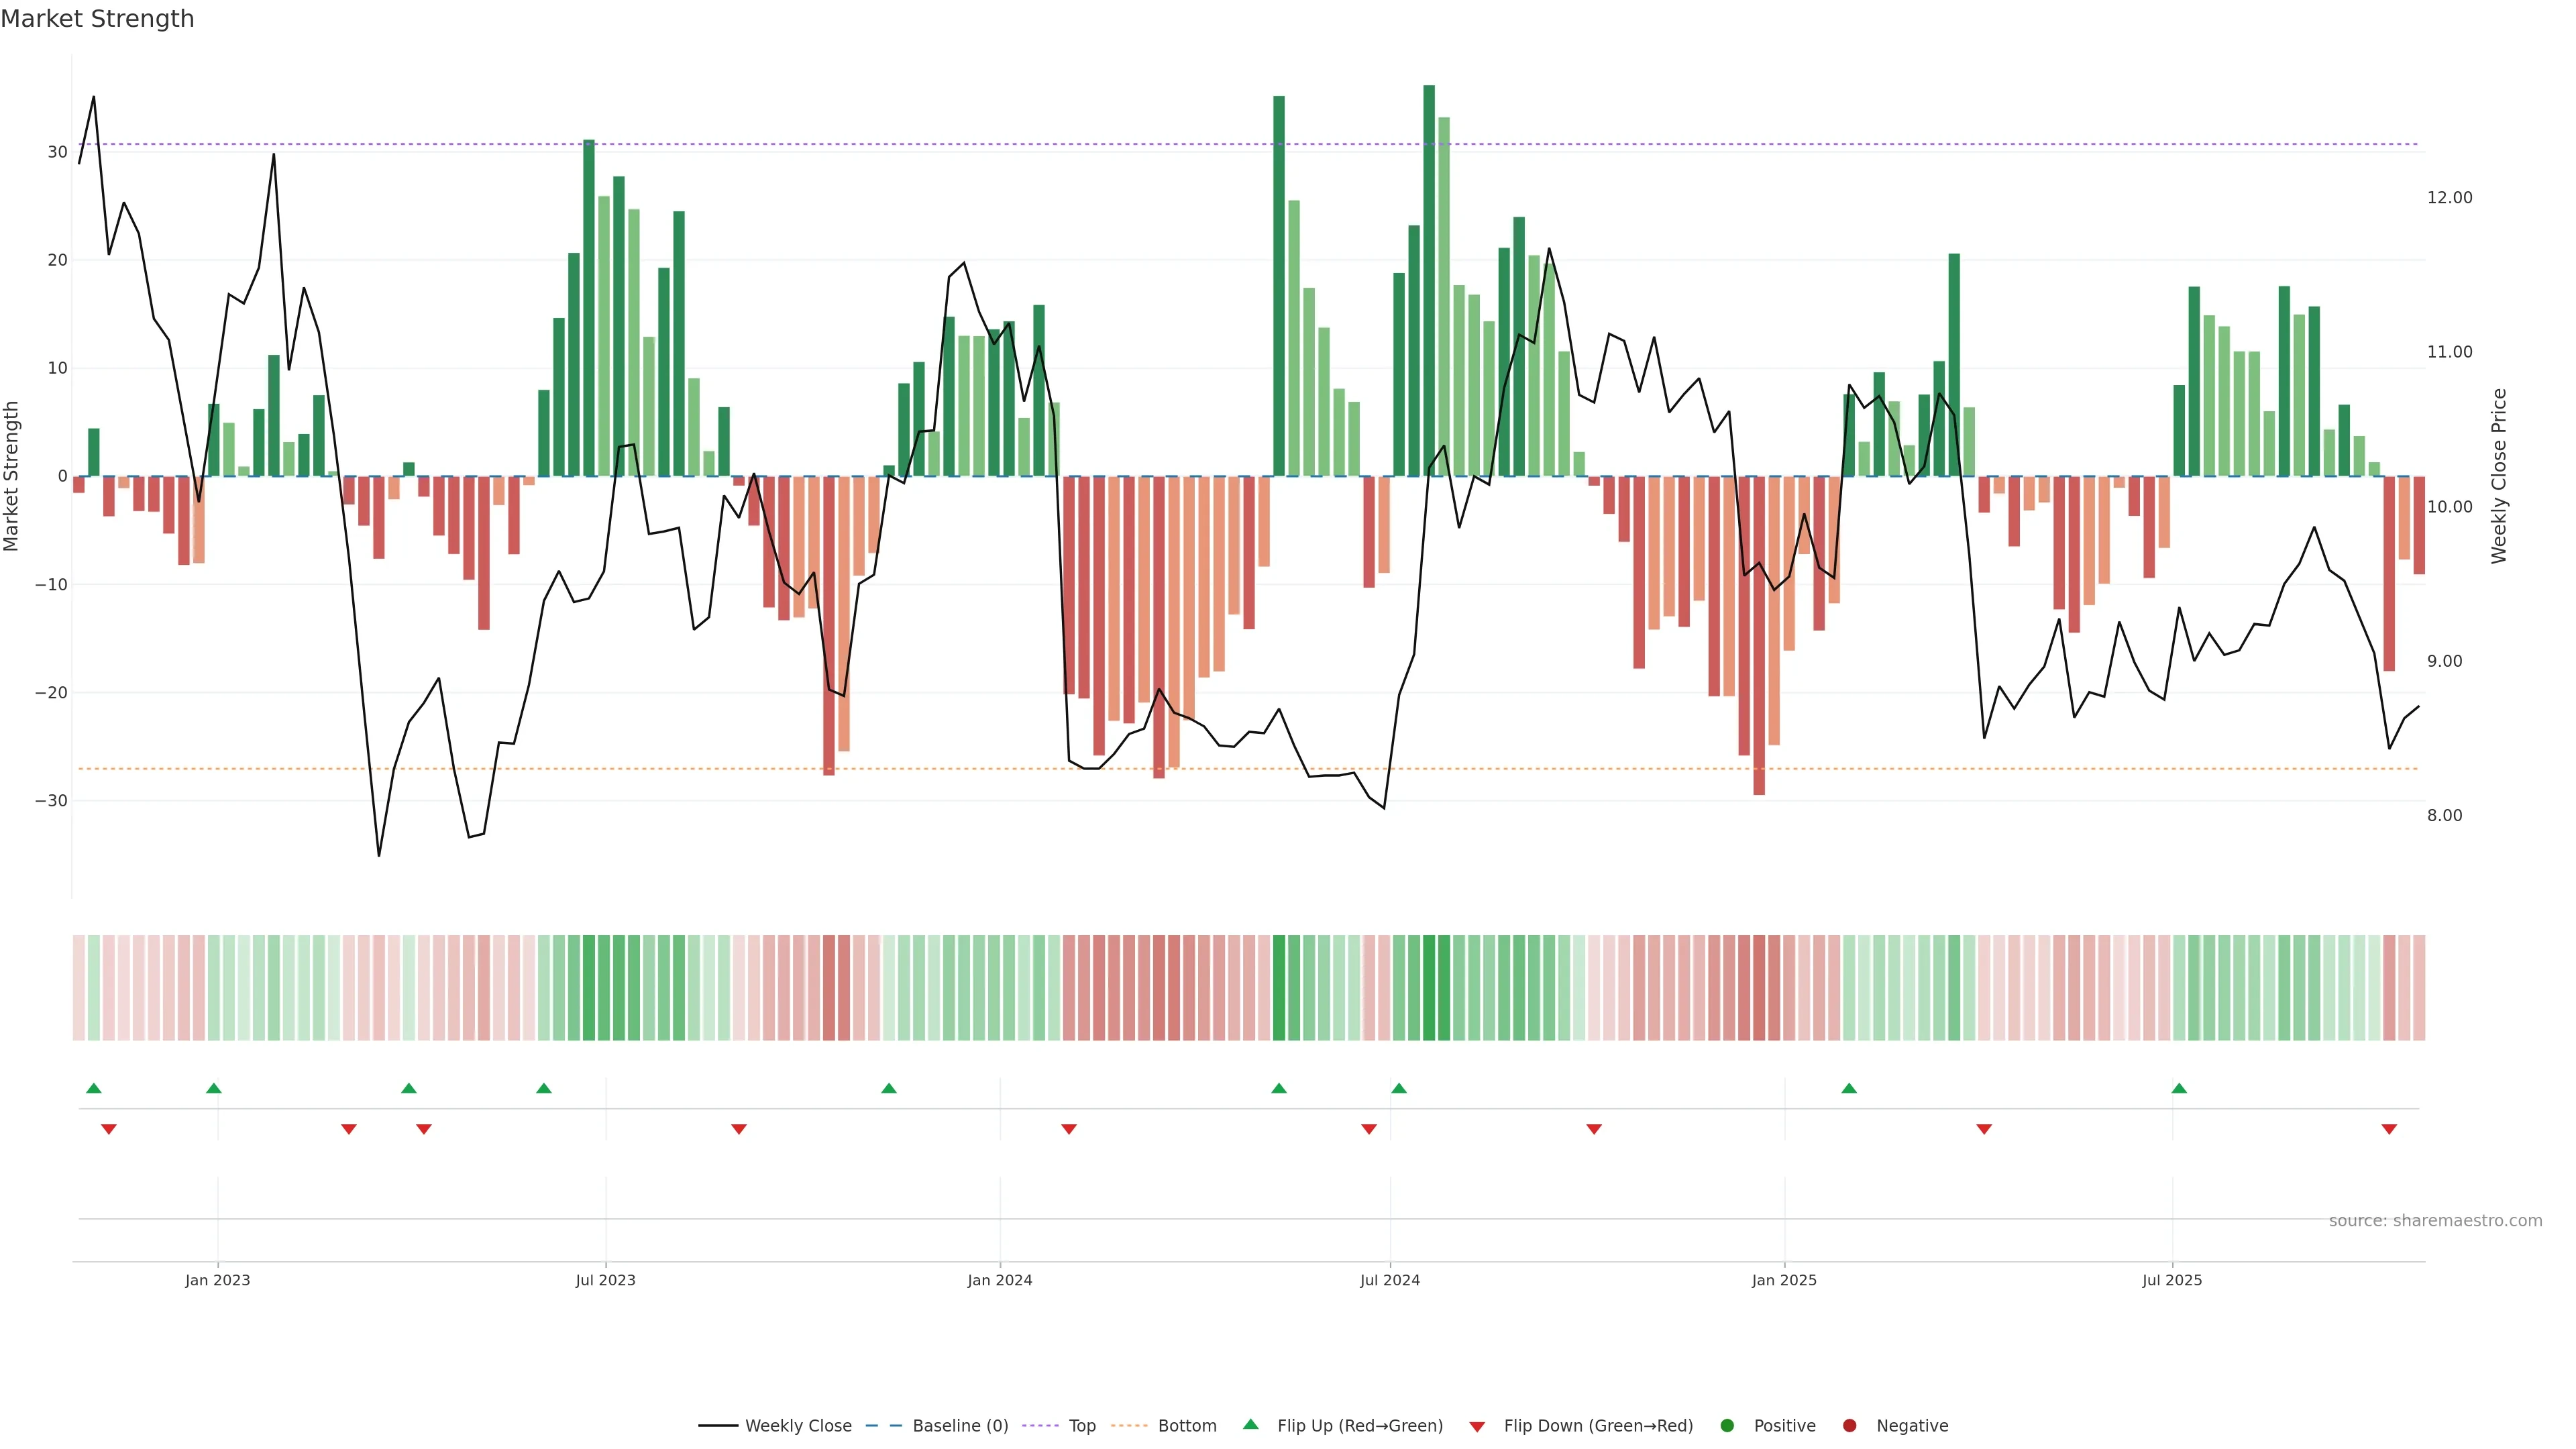Click the green Flip Up triangle legend icon

pyautogui.click(x=1250, y=1424)
